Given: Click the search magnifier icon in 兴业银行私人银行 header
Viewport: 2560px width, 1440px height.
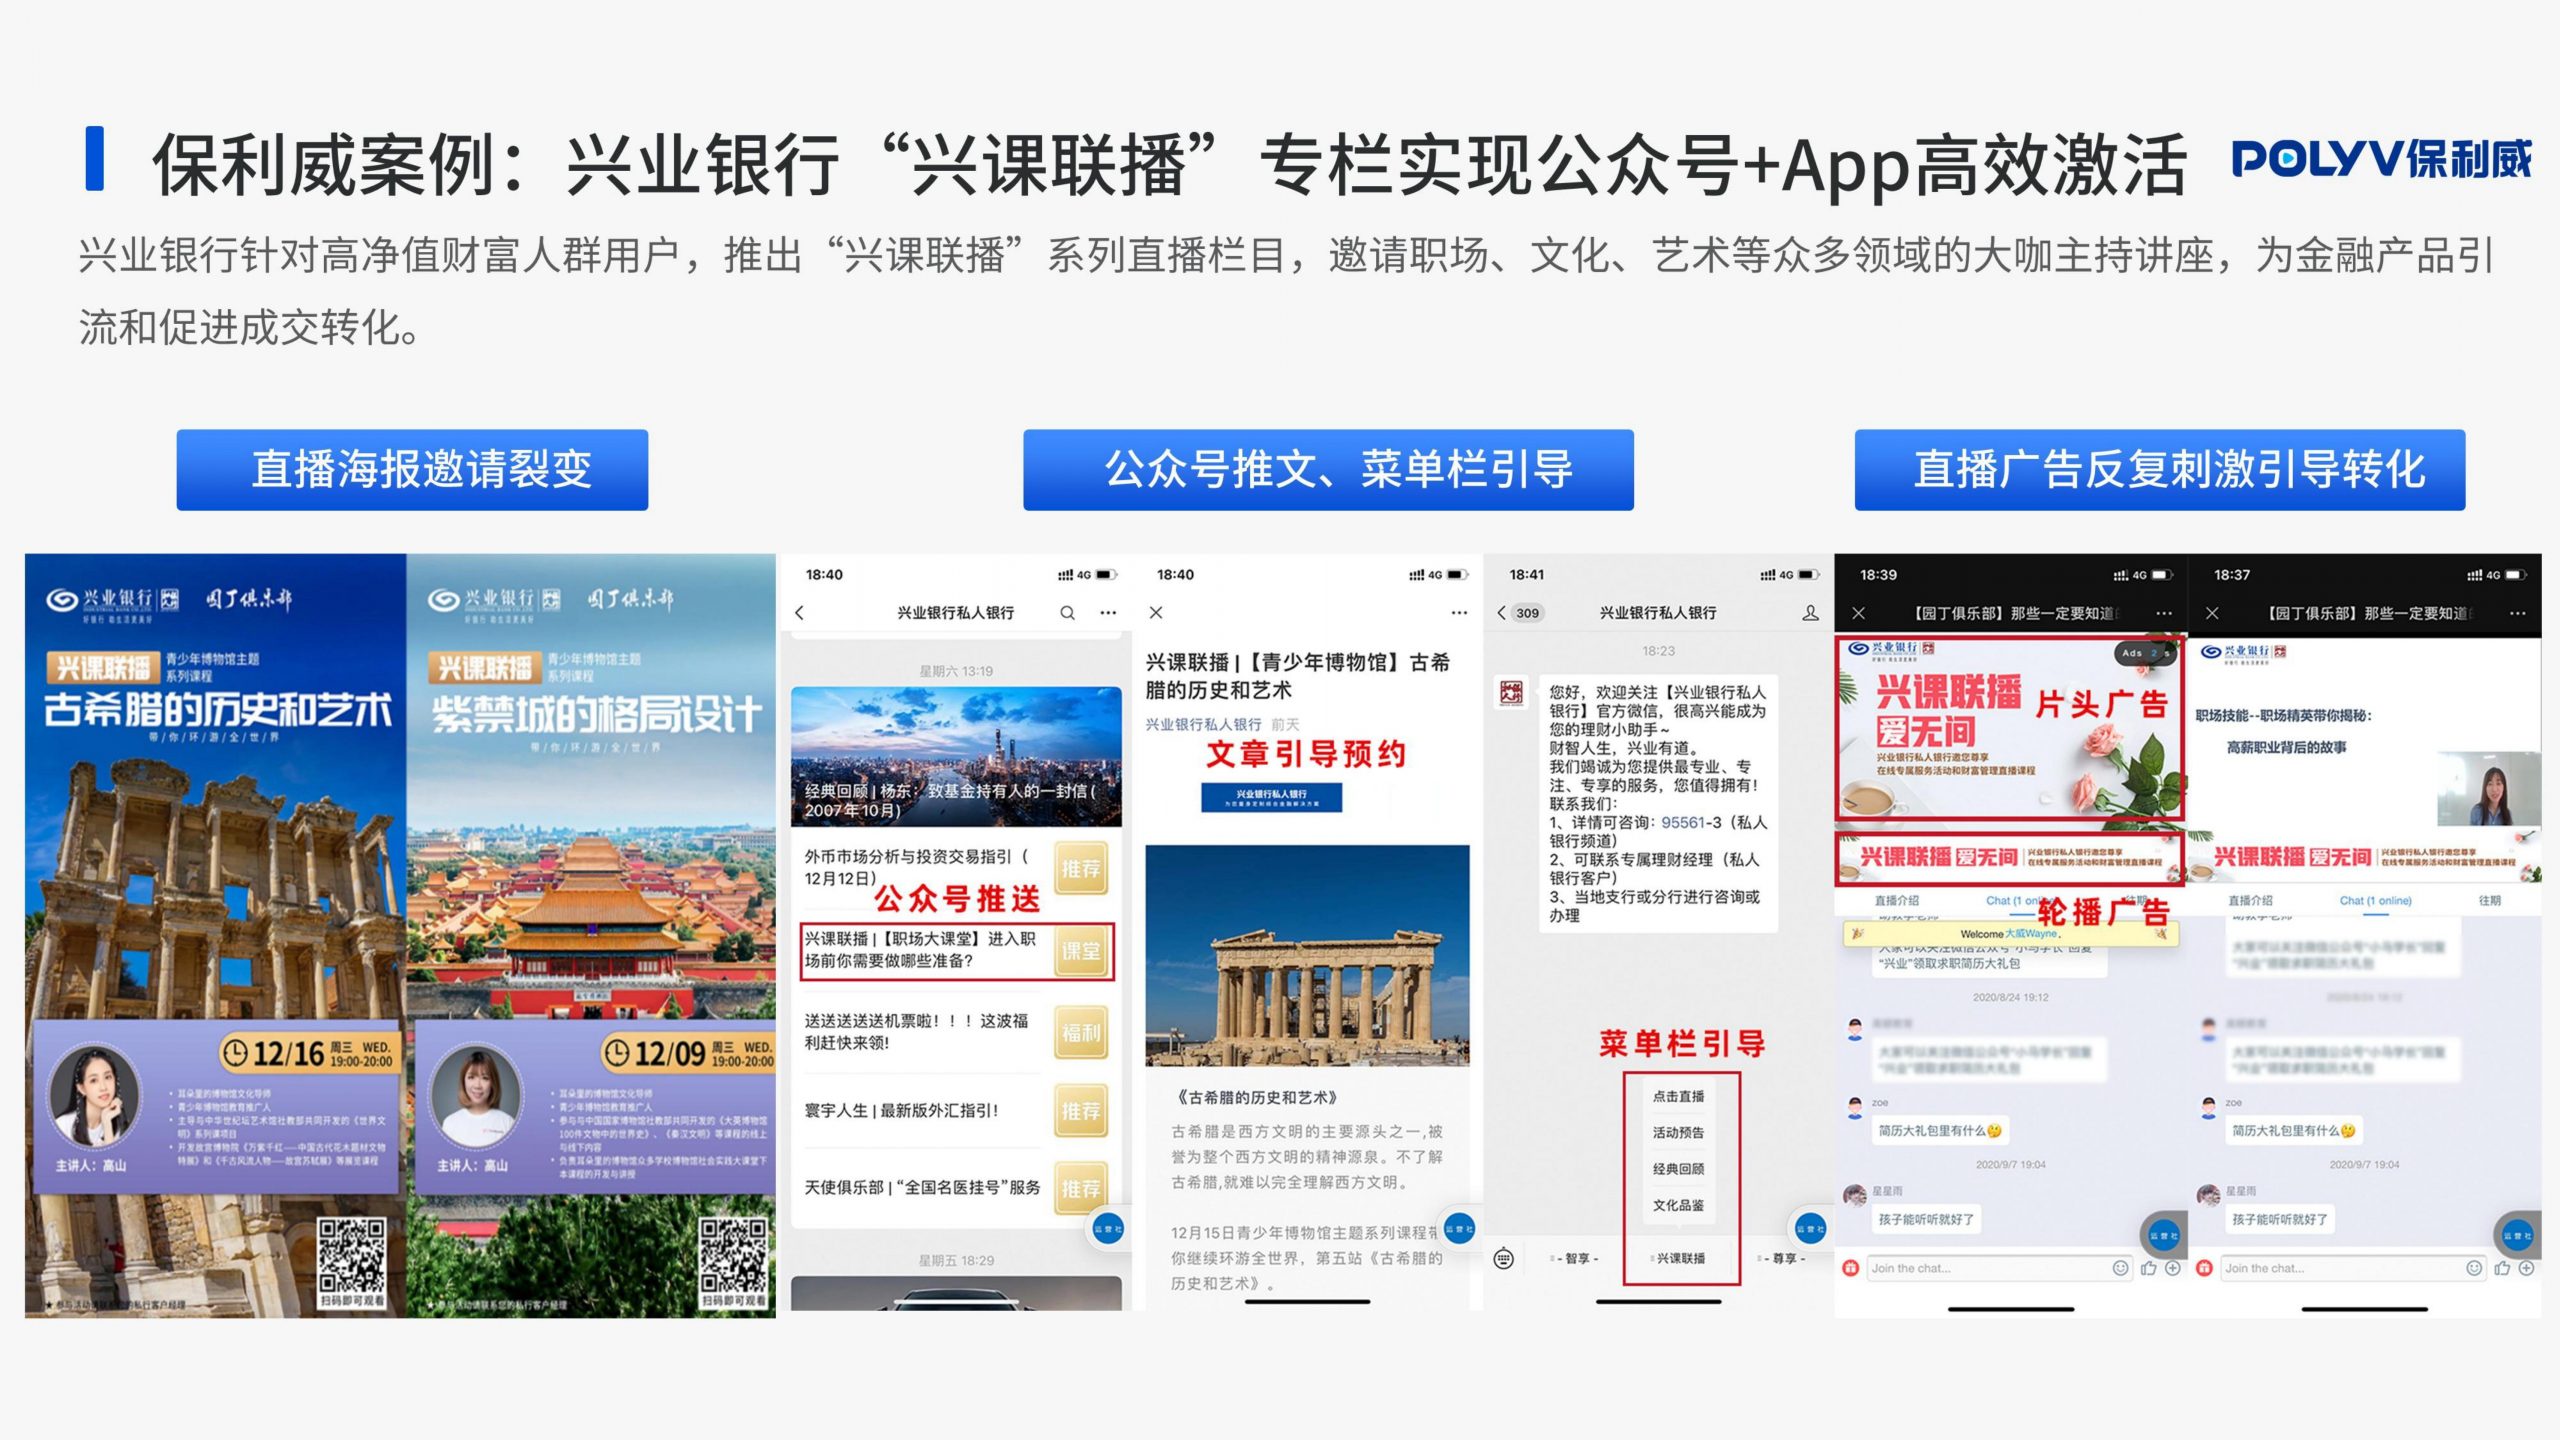Looking at the screenshot, I should (x=1067, y=613).
